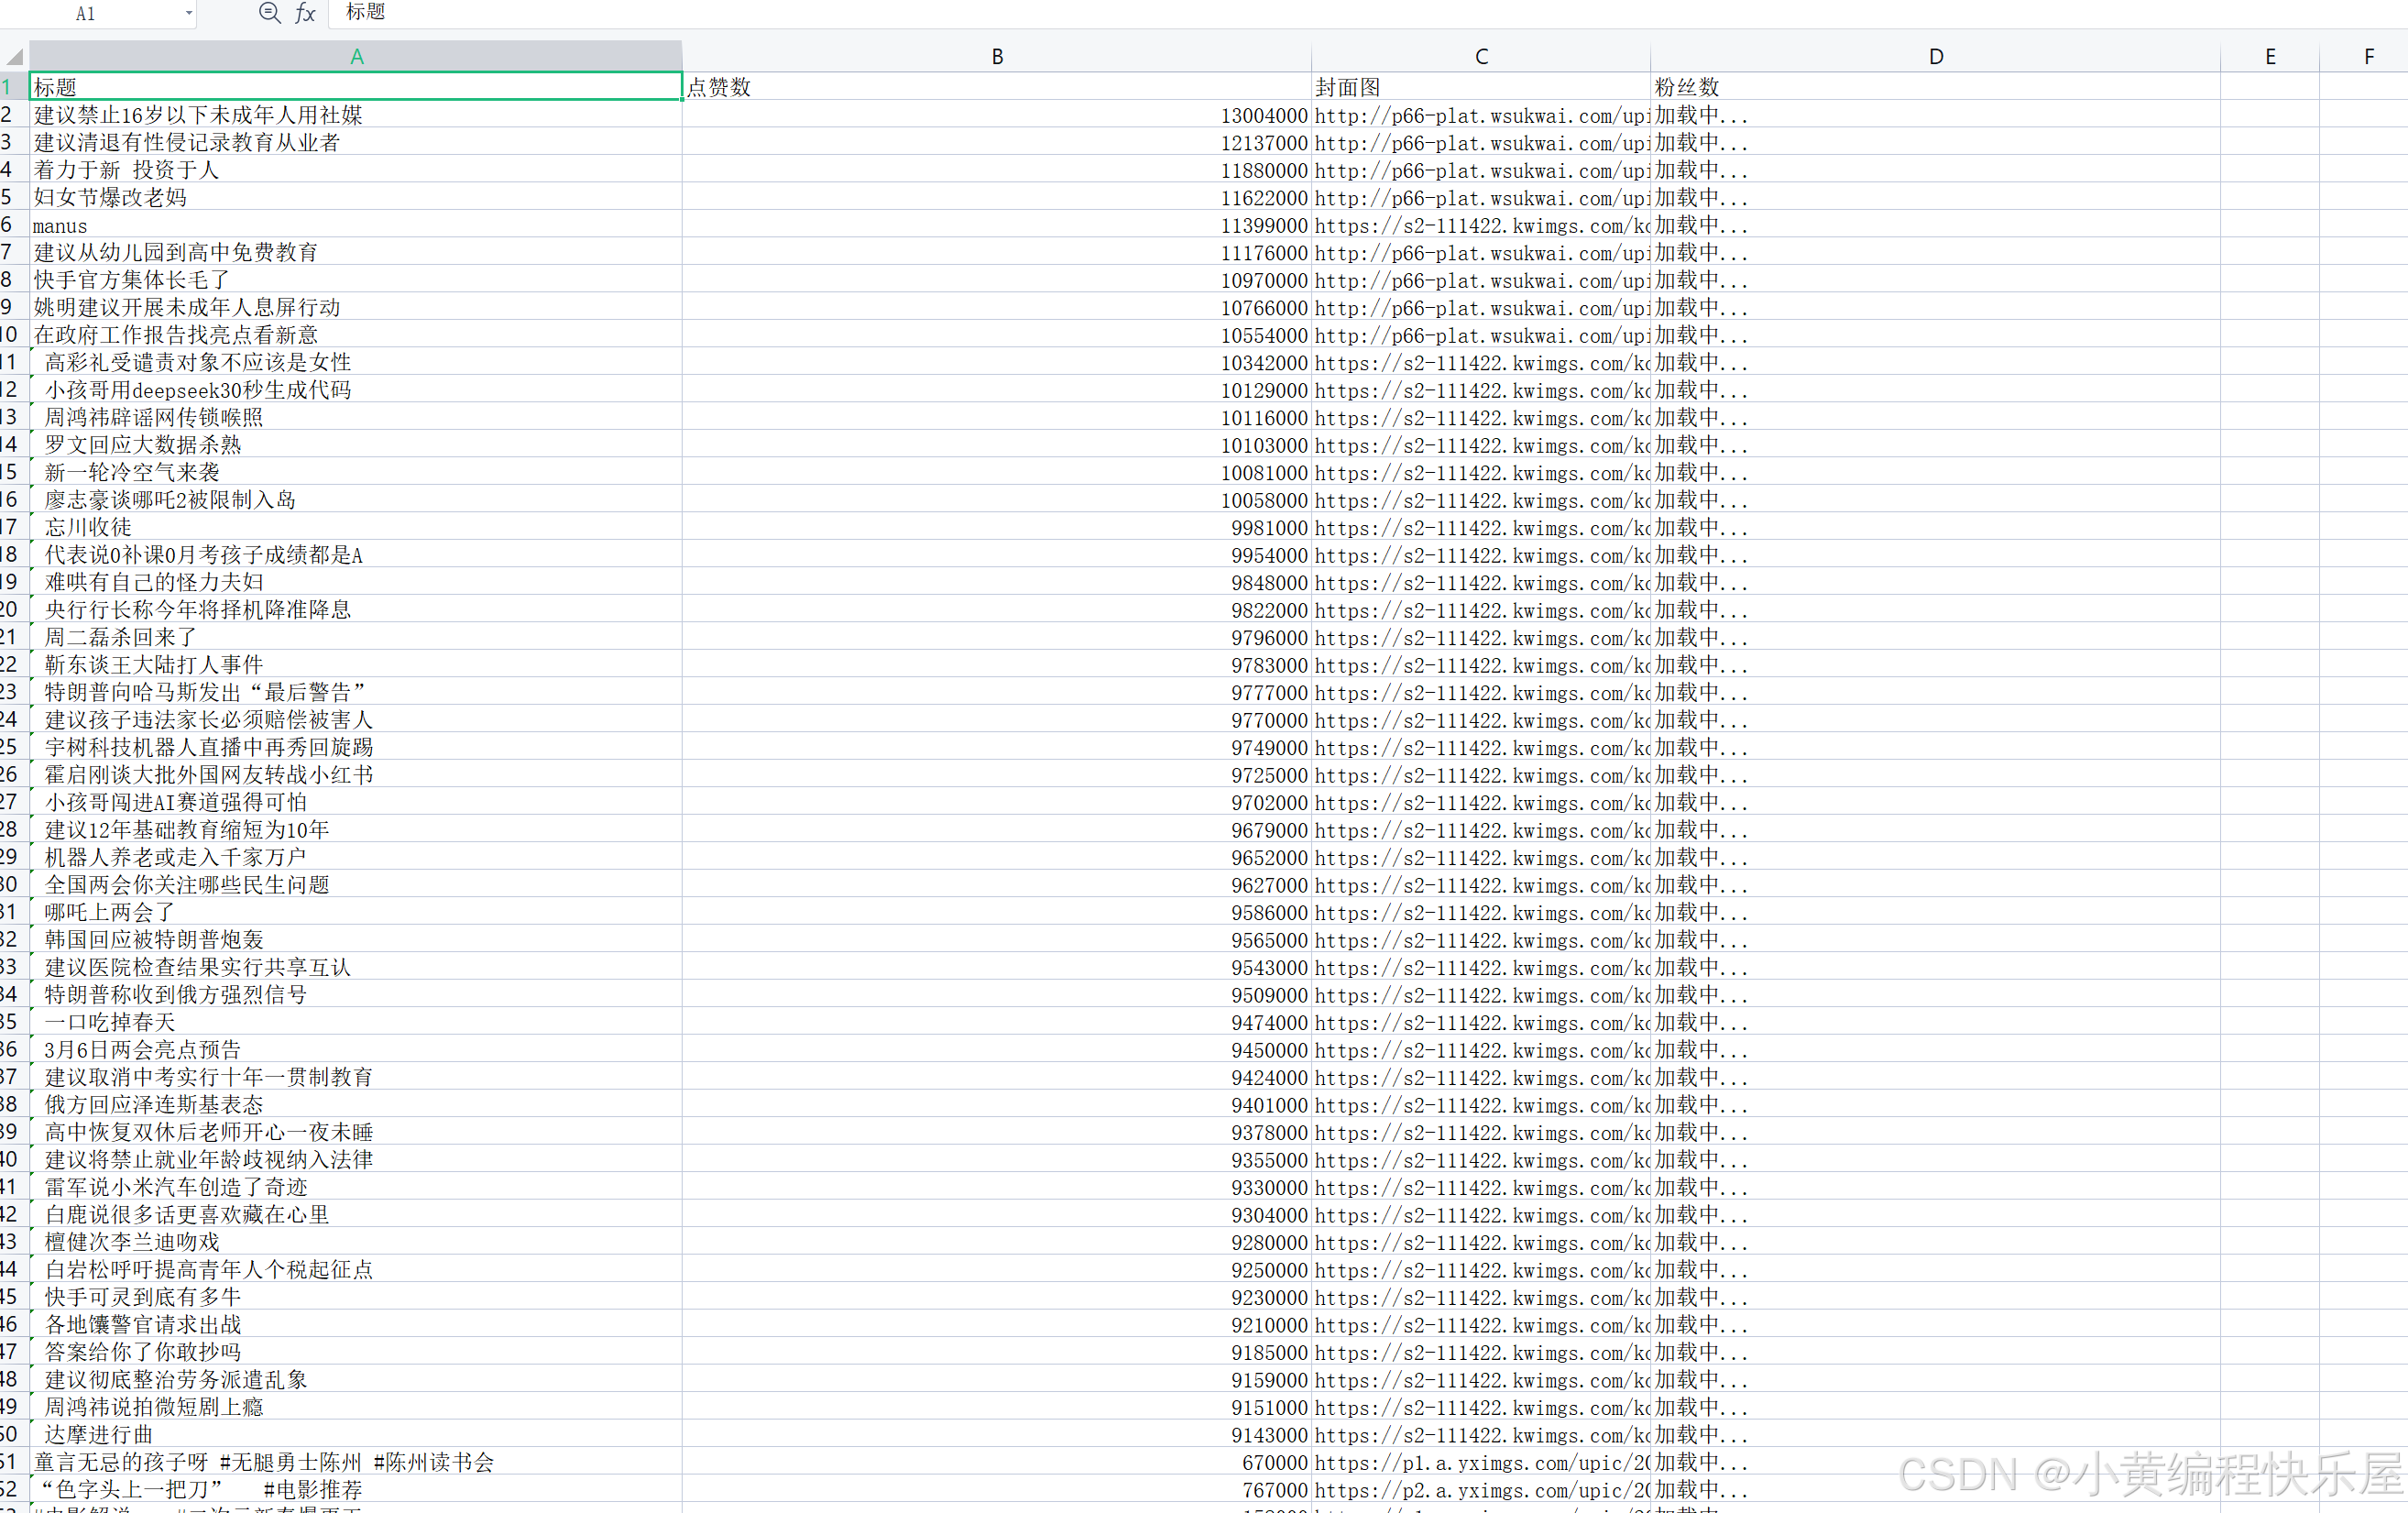Click the magnifier zoom icon beside fx
This screenshot has width=2408, height=1513.
click(x=269, y=13)
